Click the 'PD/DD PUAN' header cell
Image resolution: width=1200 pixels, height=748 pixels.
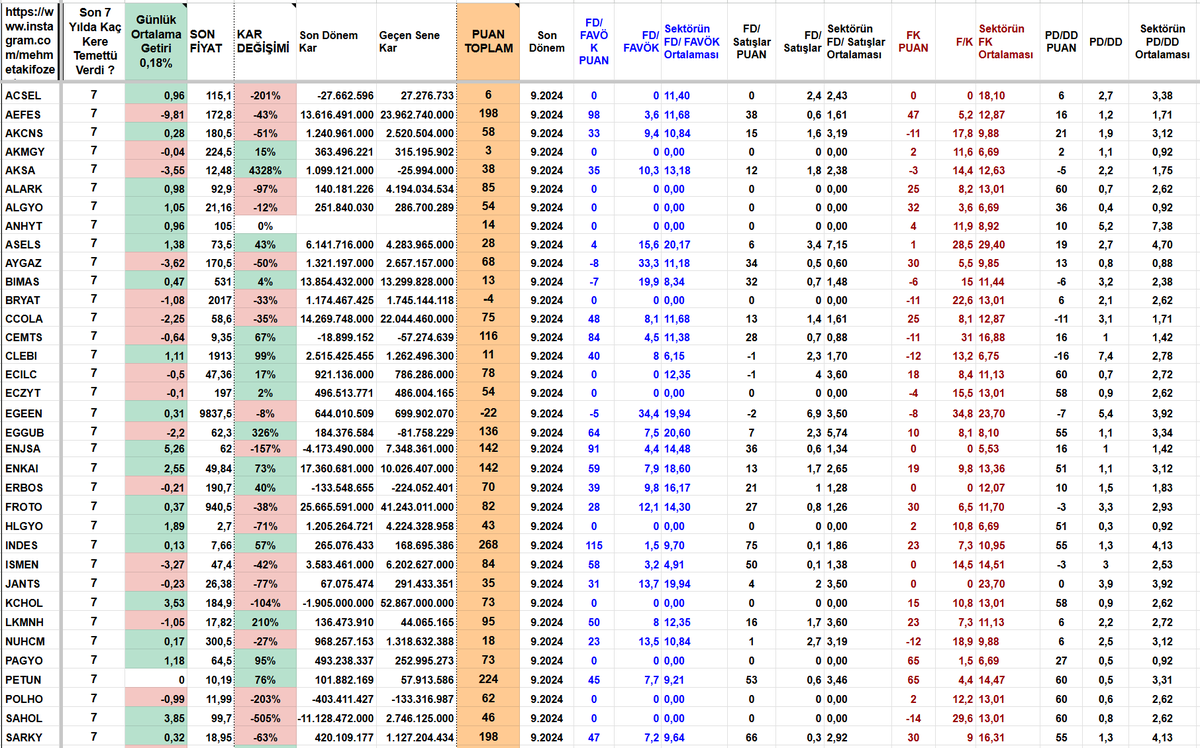click(1061, 40)
